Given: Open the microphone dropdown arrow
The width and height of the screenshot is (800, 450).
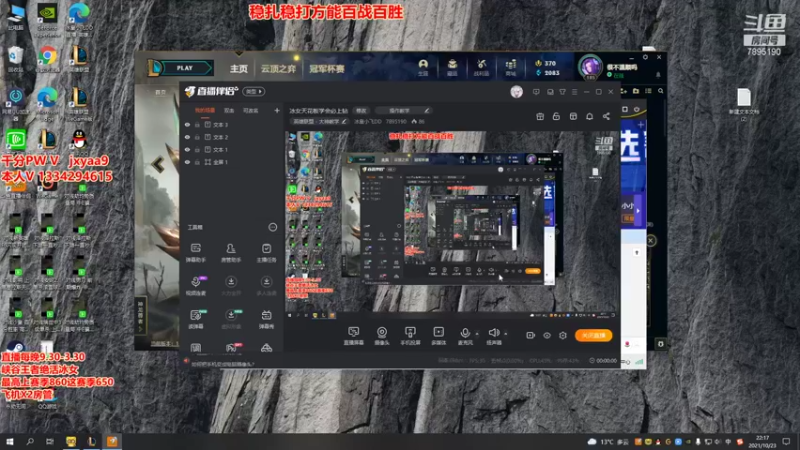Looking at the screenshot, I should point(477,334).
